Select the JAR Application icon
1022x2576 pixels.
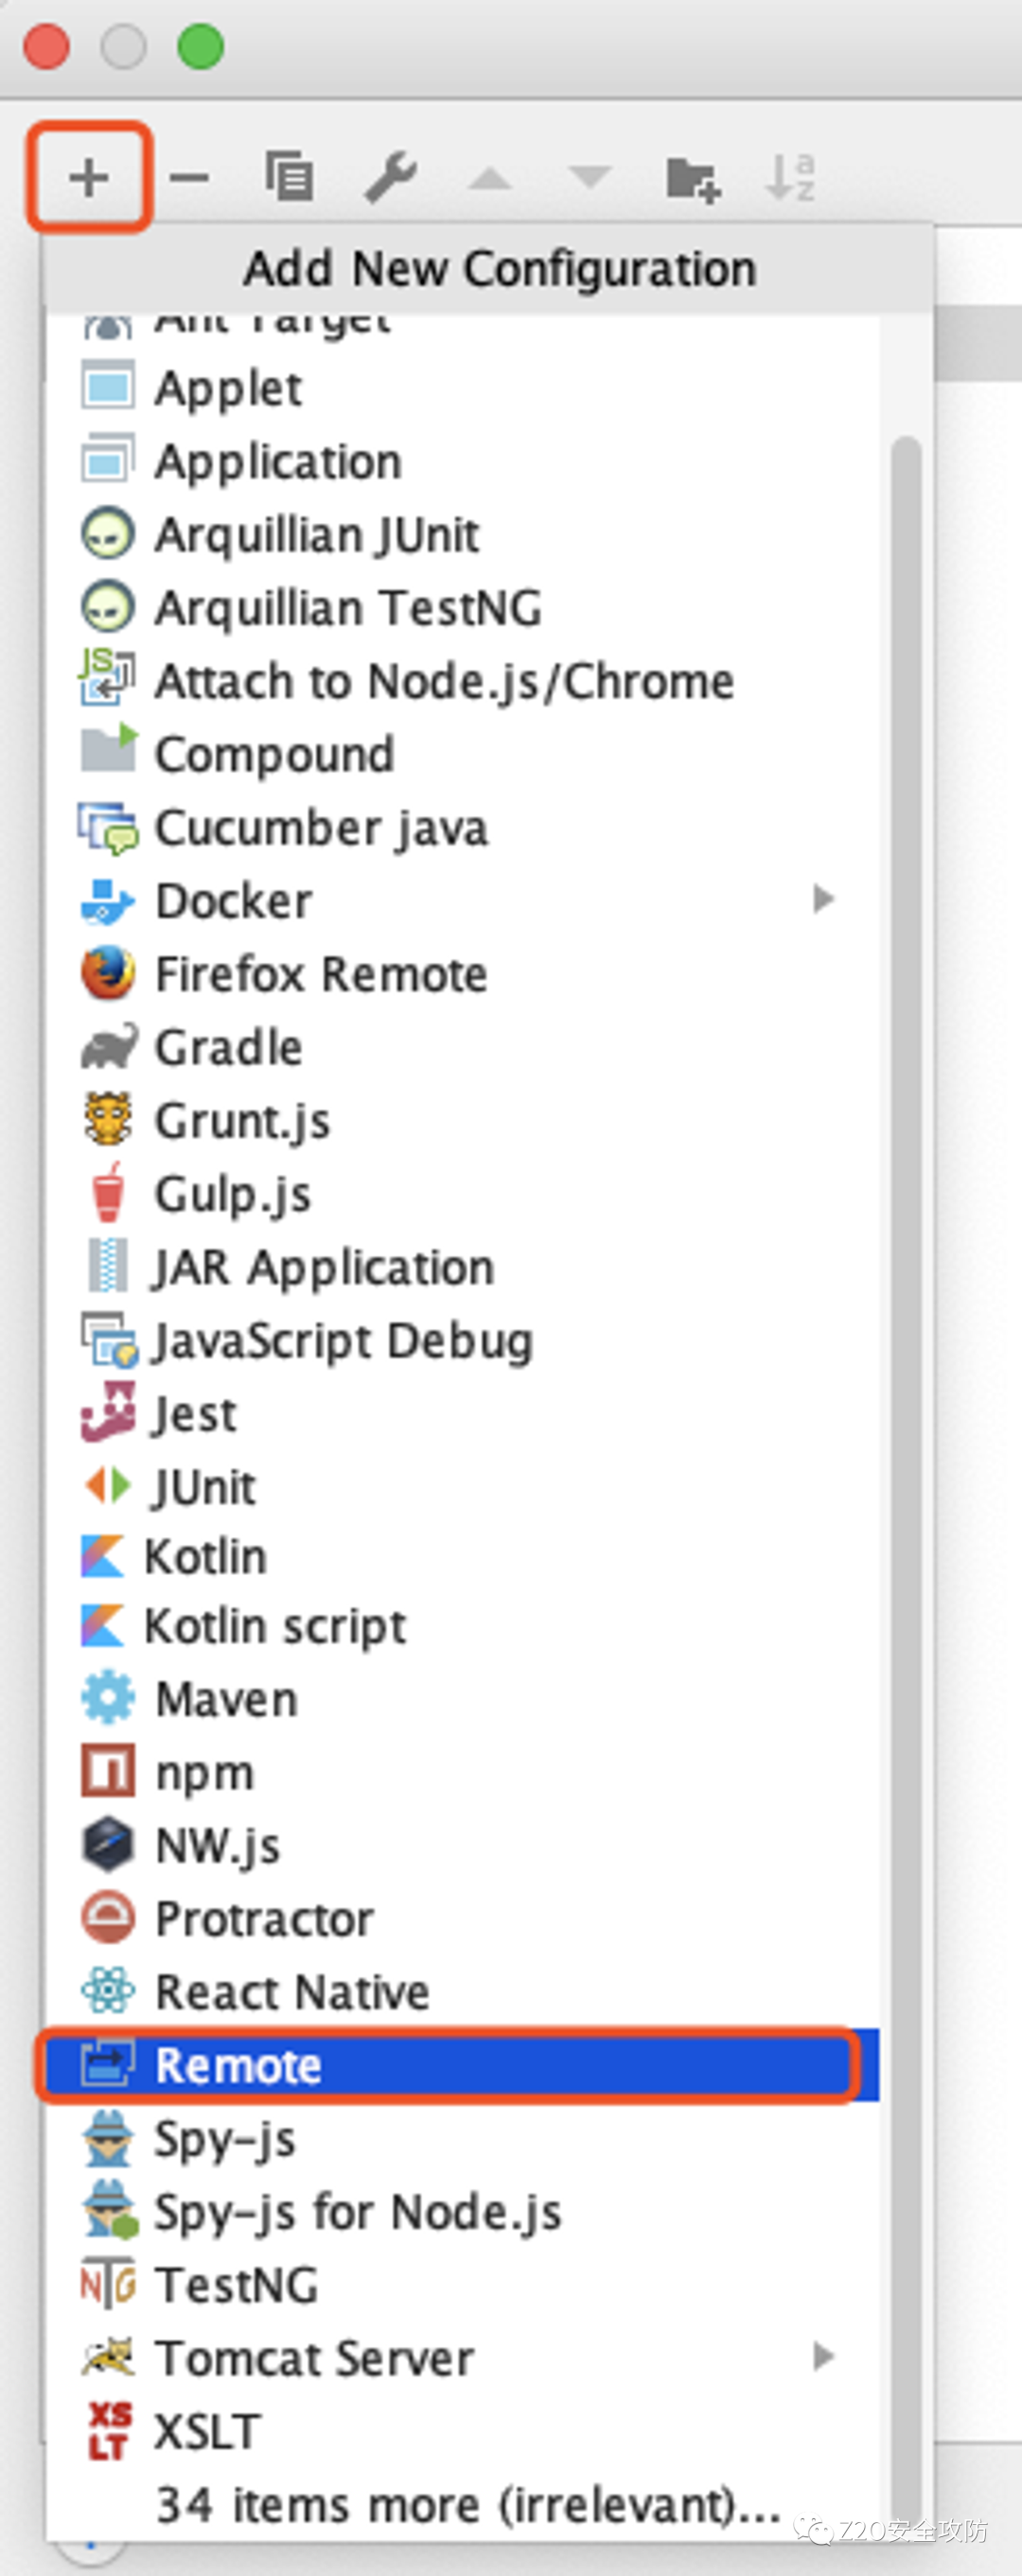click(107, 1266)
